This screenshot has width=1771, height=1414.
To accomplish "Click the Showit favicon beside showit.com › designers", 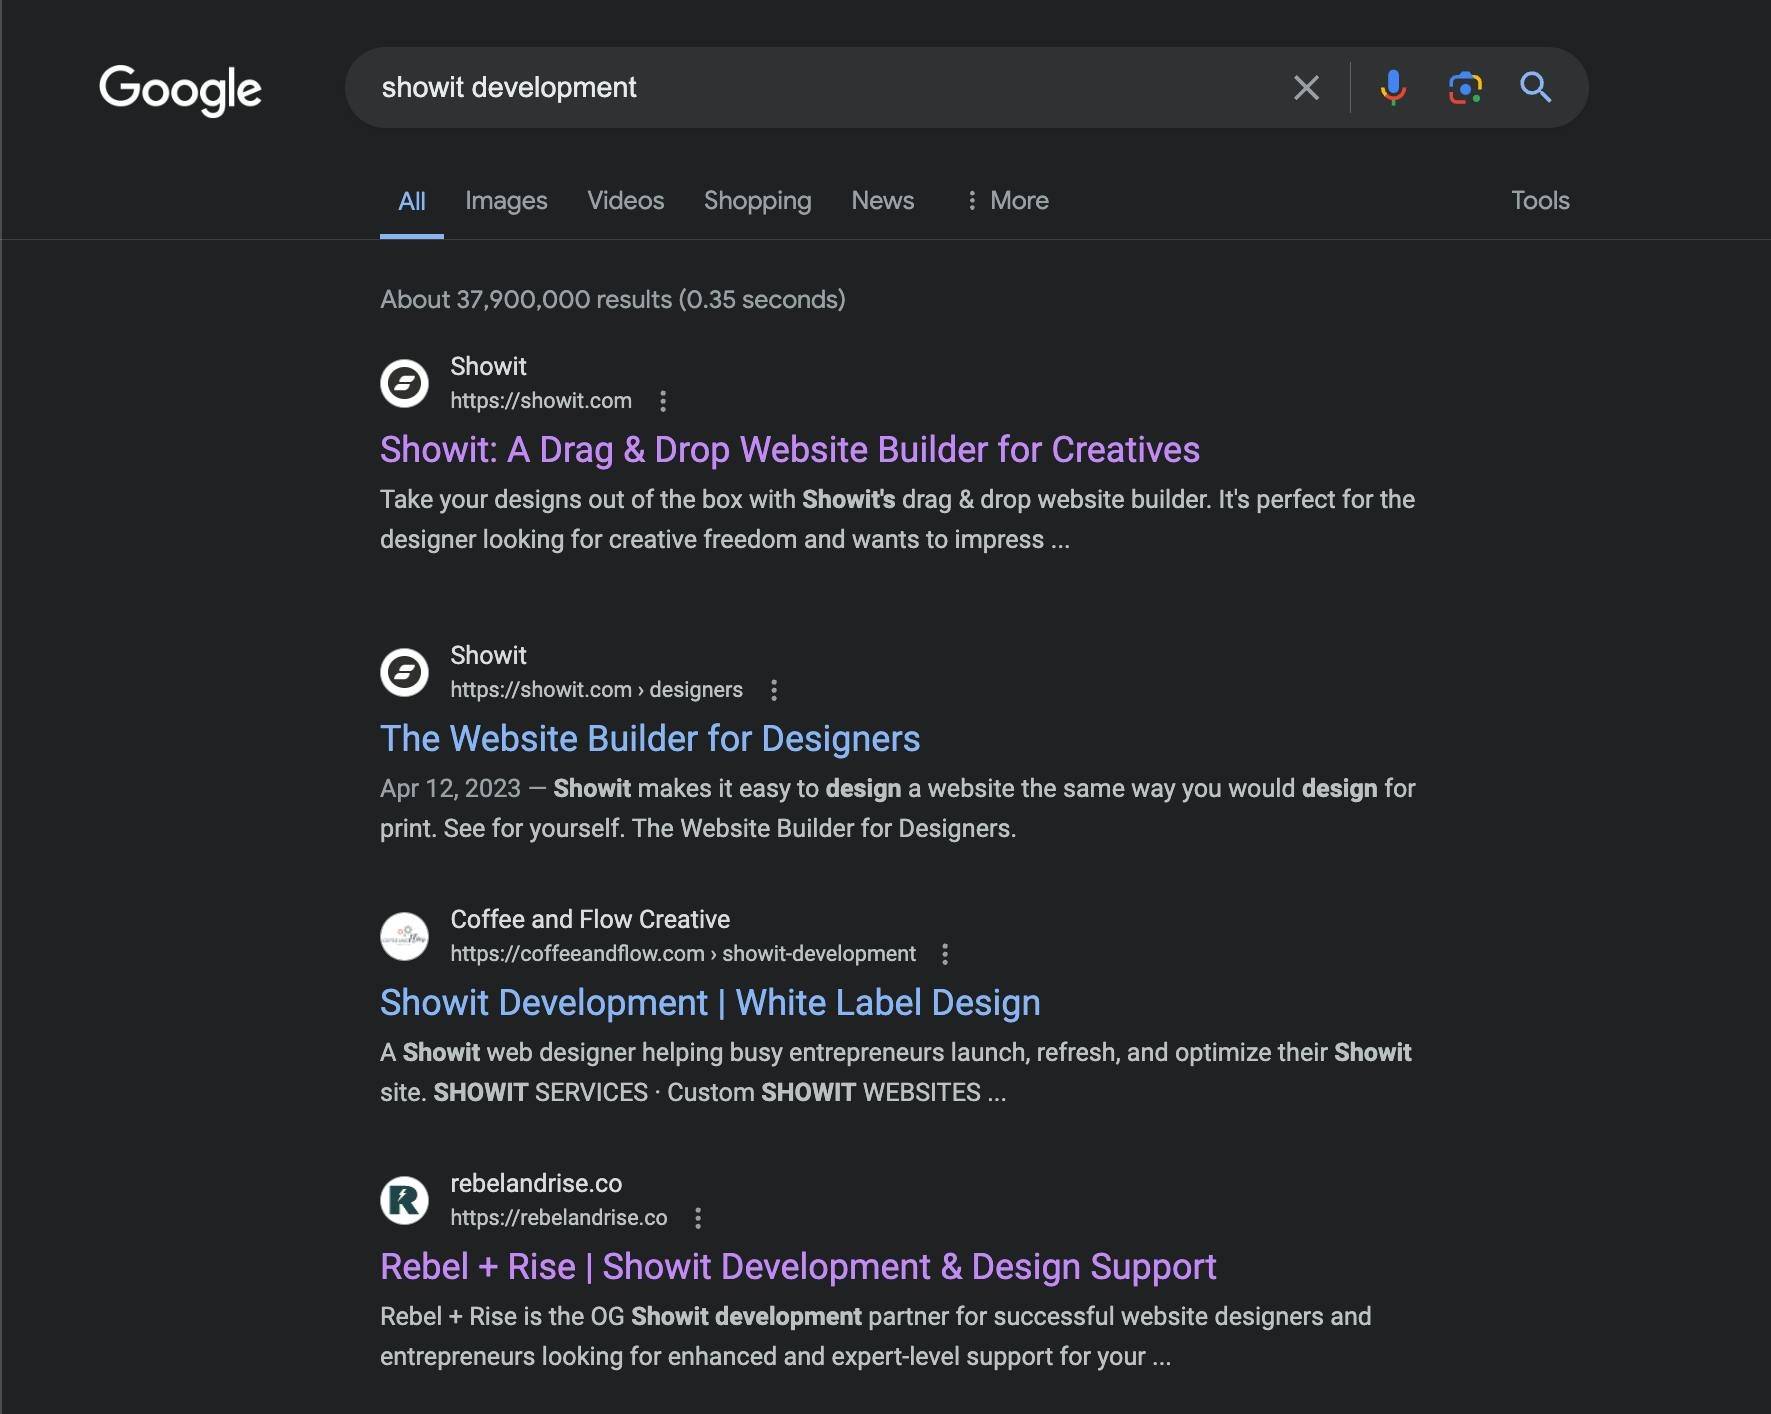I will pos(405,672).
